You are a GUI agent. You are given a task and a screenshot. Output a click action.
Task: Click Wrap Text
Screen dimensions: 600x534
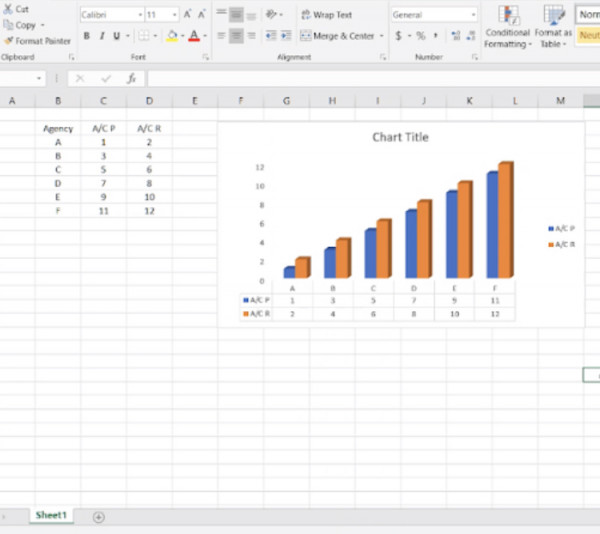point(326,15)
